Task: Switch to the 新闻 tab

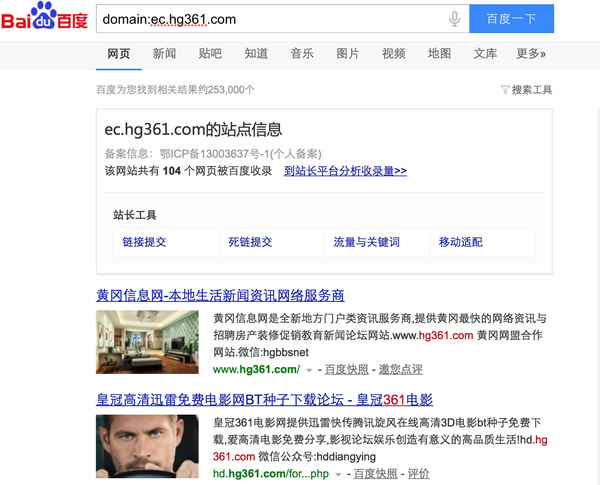Action: tap(164, 54)
